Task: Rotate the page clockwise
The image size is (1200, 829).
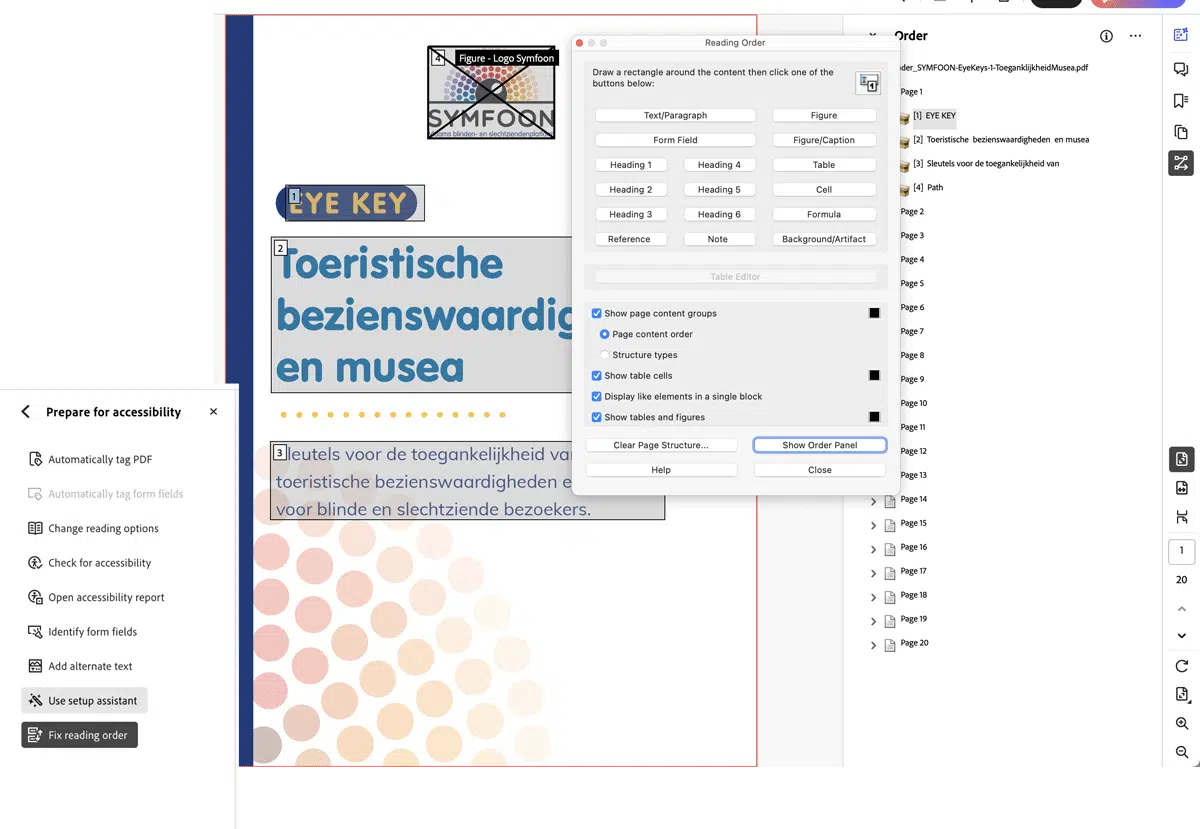Action: [x=1181, y=666]
